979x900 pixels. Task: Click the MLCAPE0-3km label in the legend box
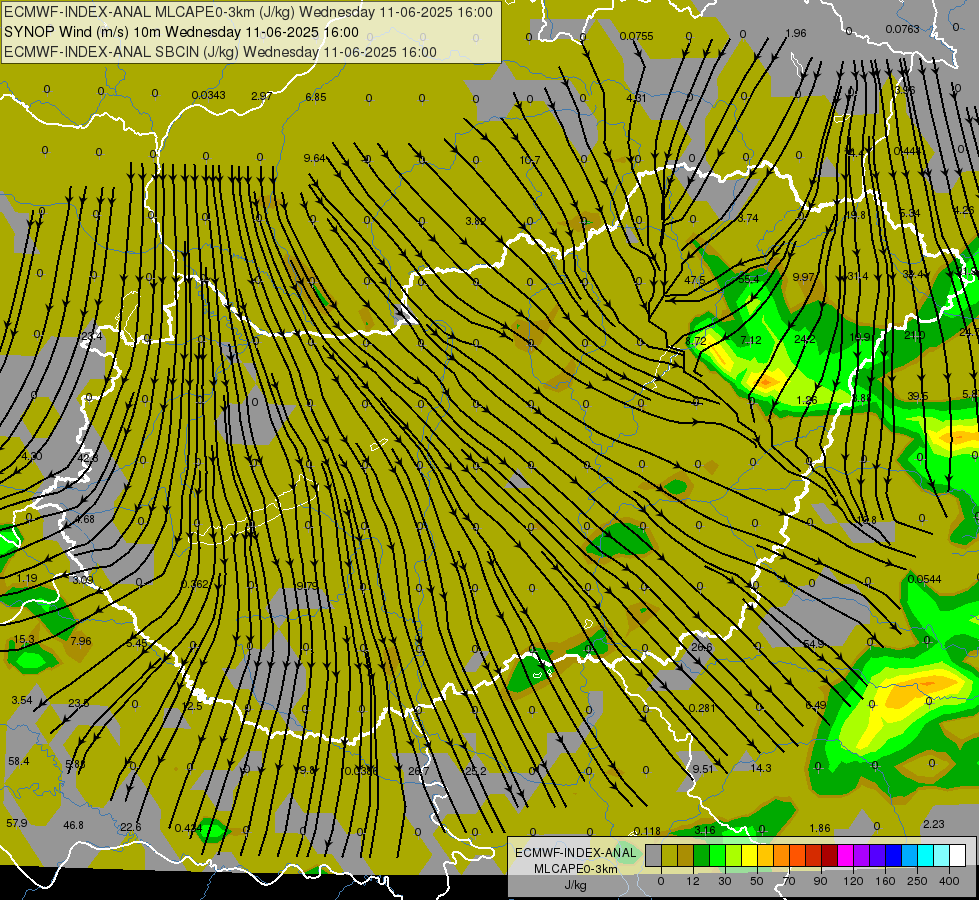575,869
